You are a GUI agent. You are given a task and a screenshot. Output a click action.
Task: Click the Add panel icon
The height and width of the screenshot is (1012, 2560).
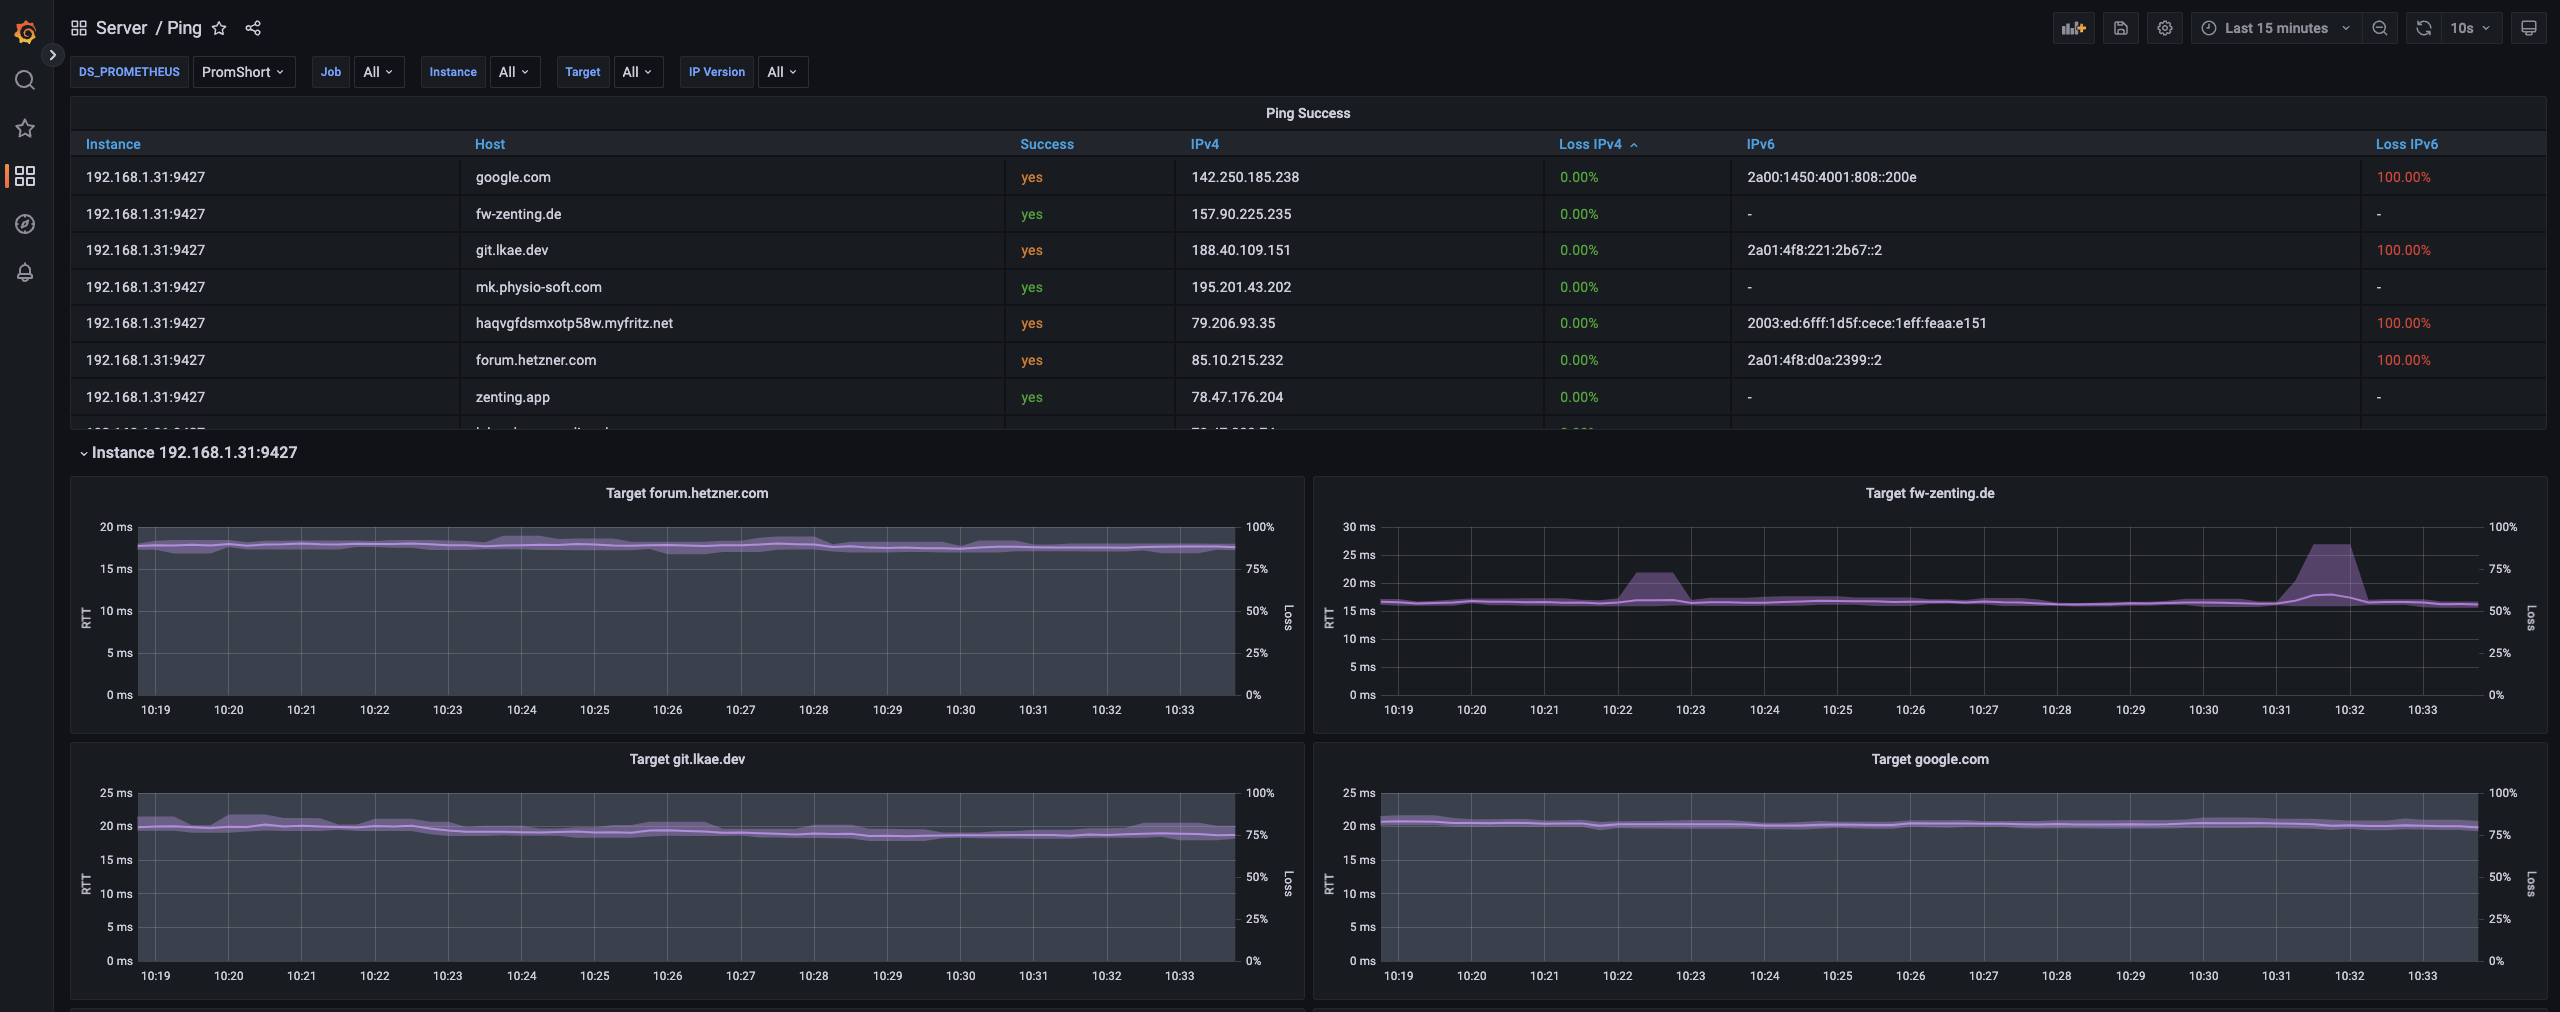pos(2073,28)
